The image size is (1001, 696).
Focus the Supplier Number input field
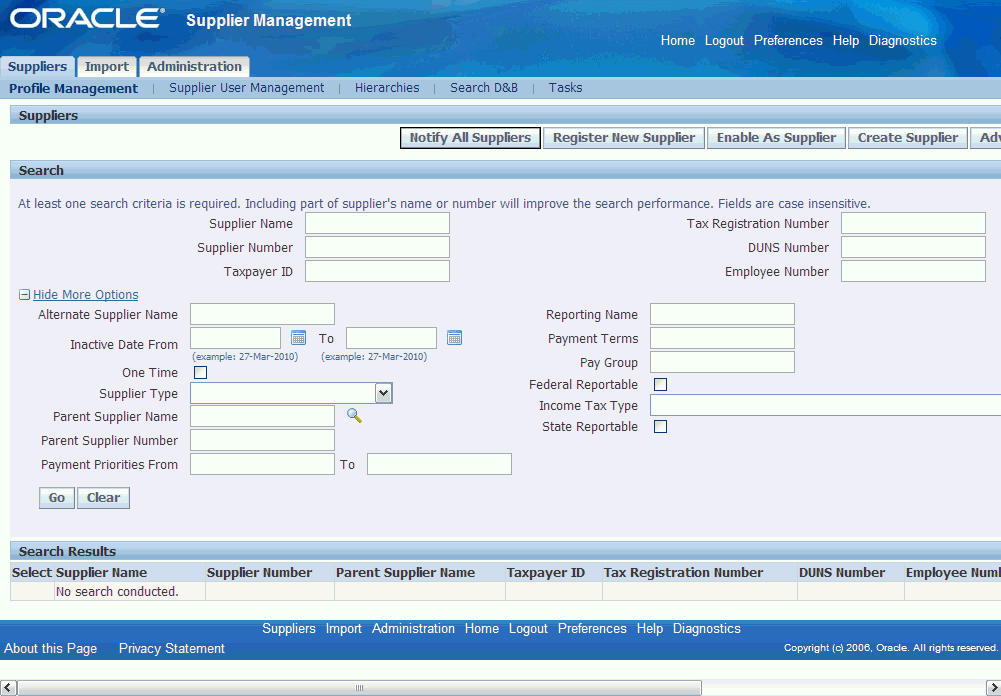point(377,247)
